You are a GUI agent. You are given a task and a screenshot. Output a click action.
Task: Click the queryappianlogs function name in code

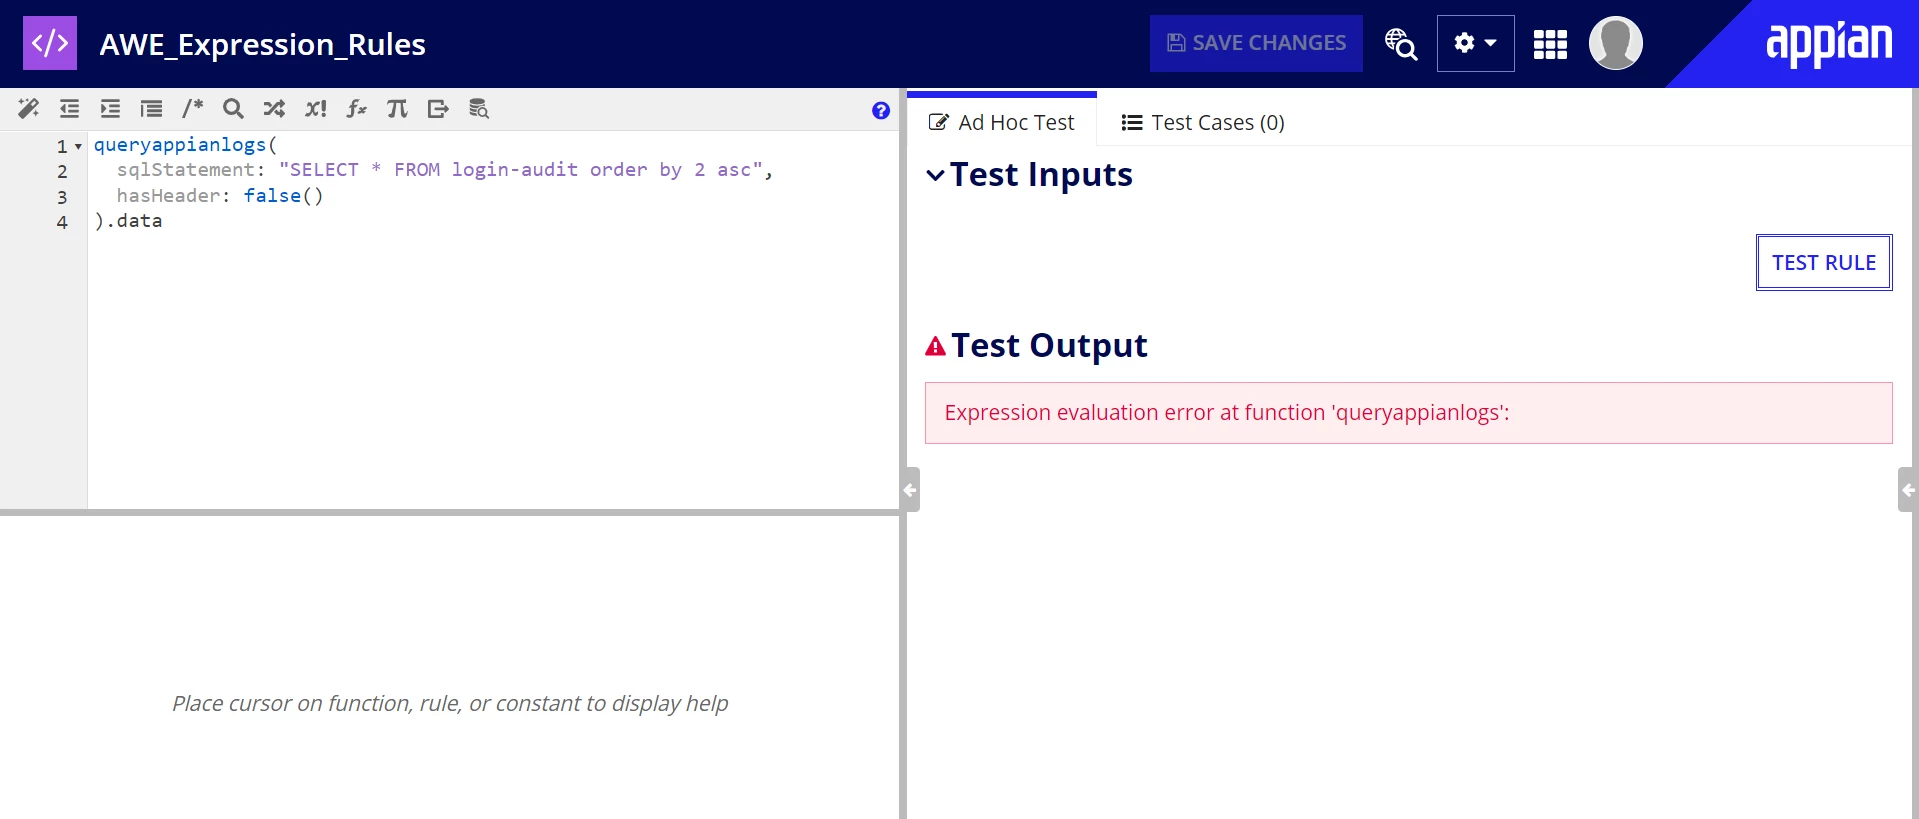180,145
